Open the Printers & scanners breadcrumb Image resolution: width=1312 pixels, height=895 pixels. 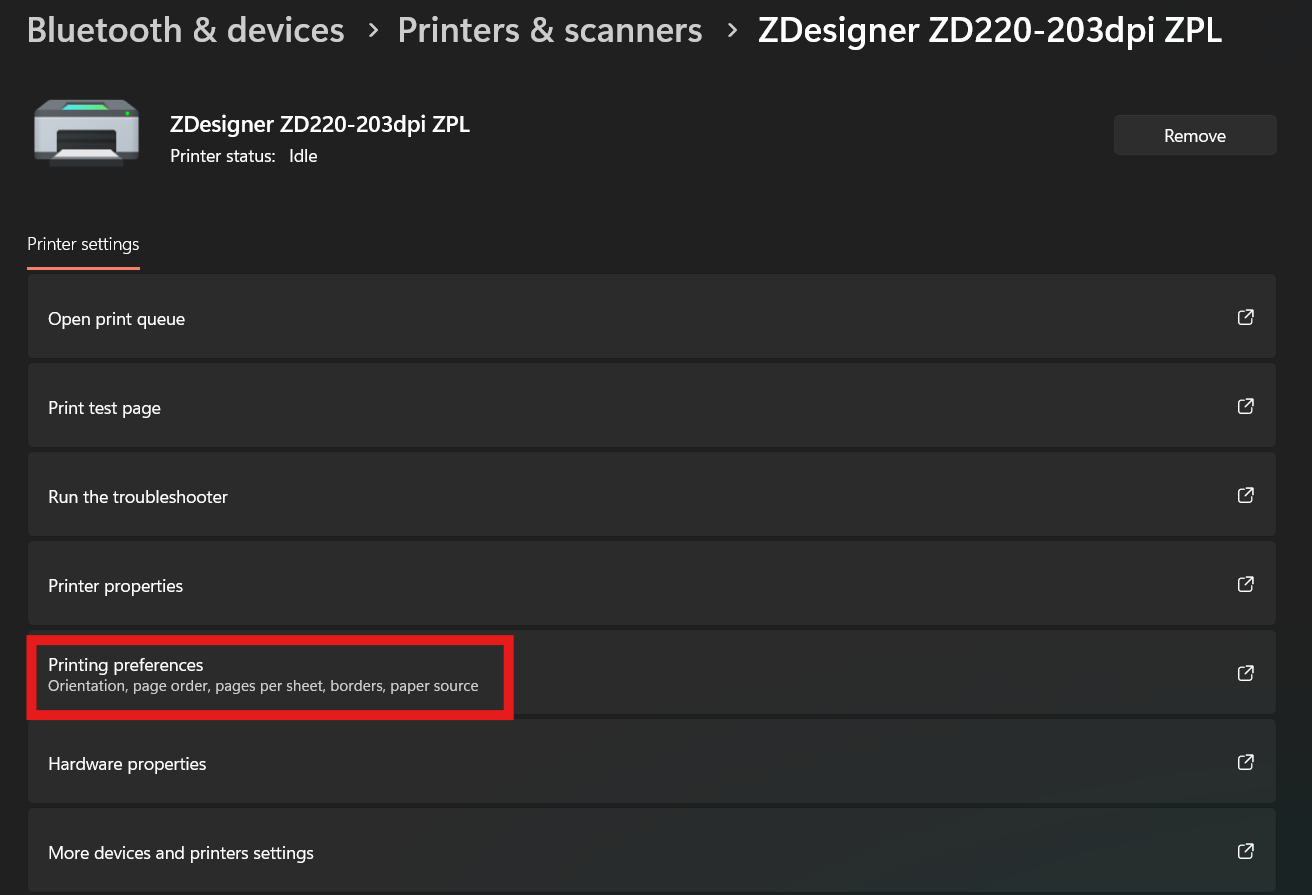[x=549, y=30]
